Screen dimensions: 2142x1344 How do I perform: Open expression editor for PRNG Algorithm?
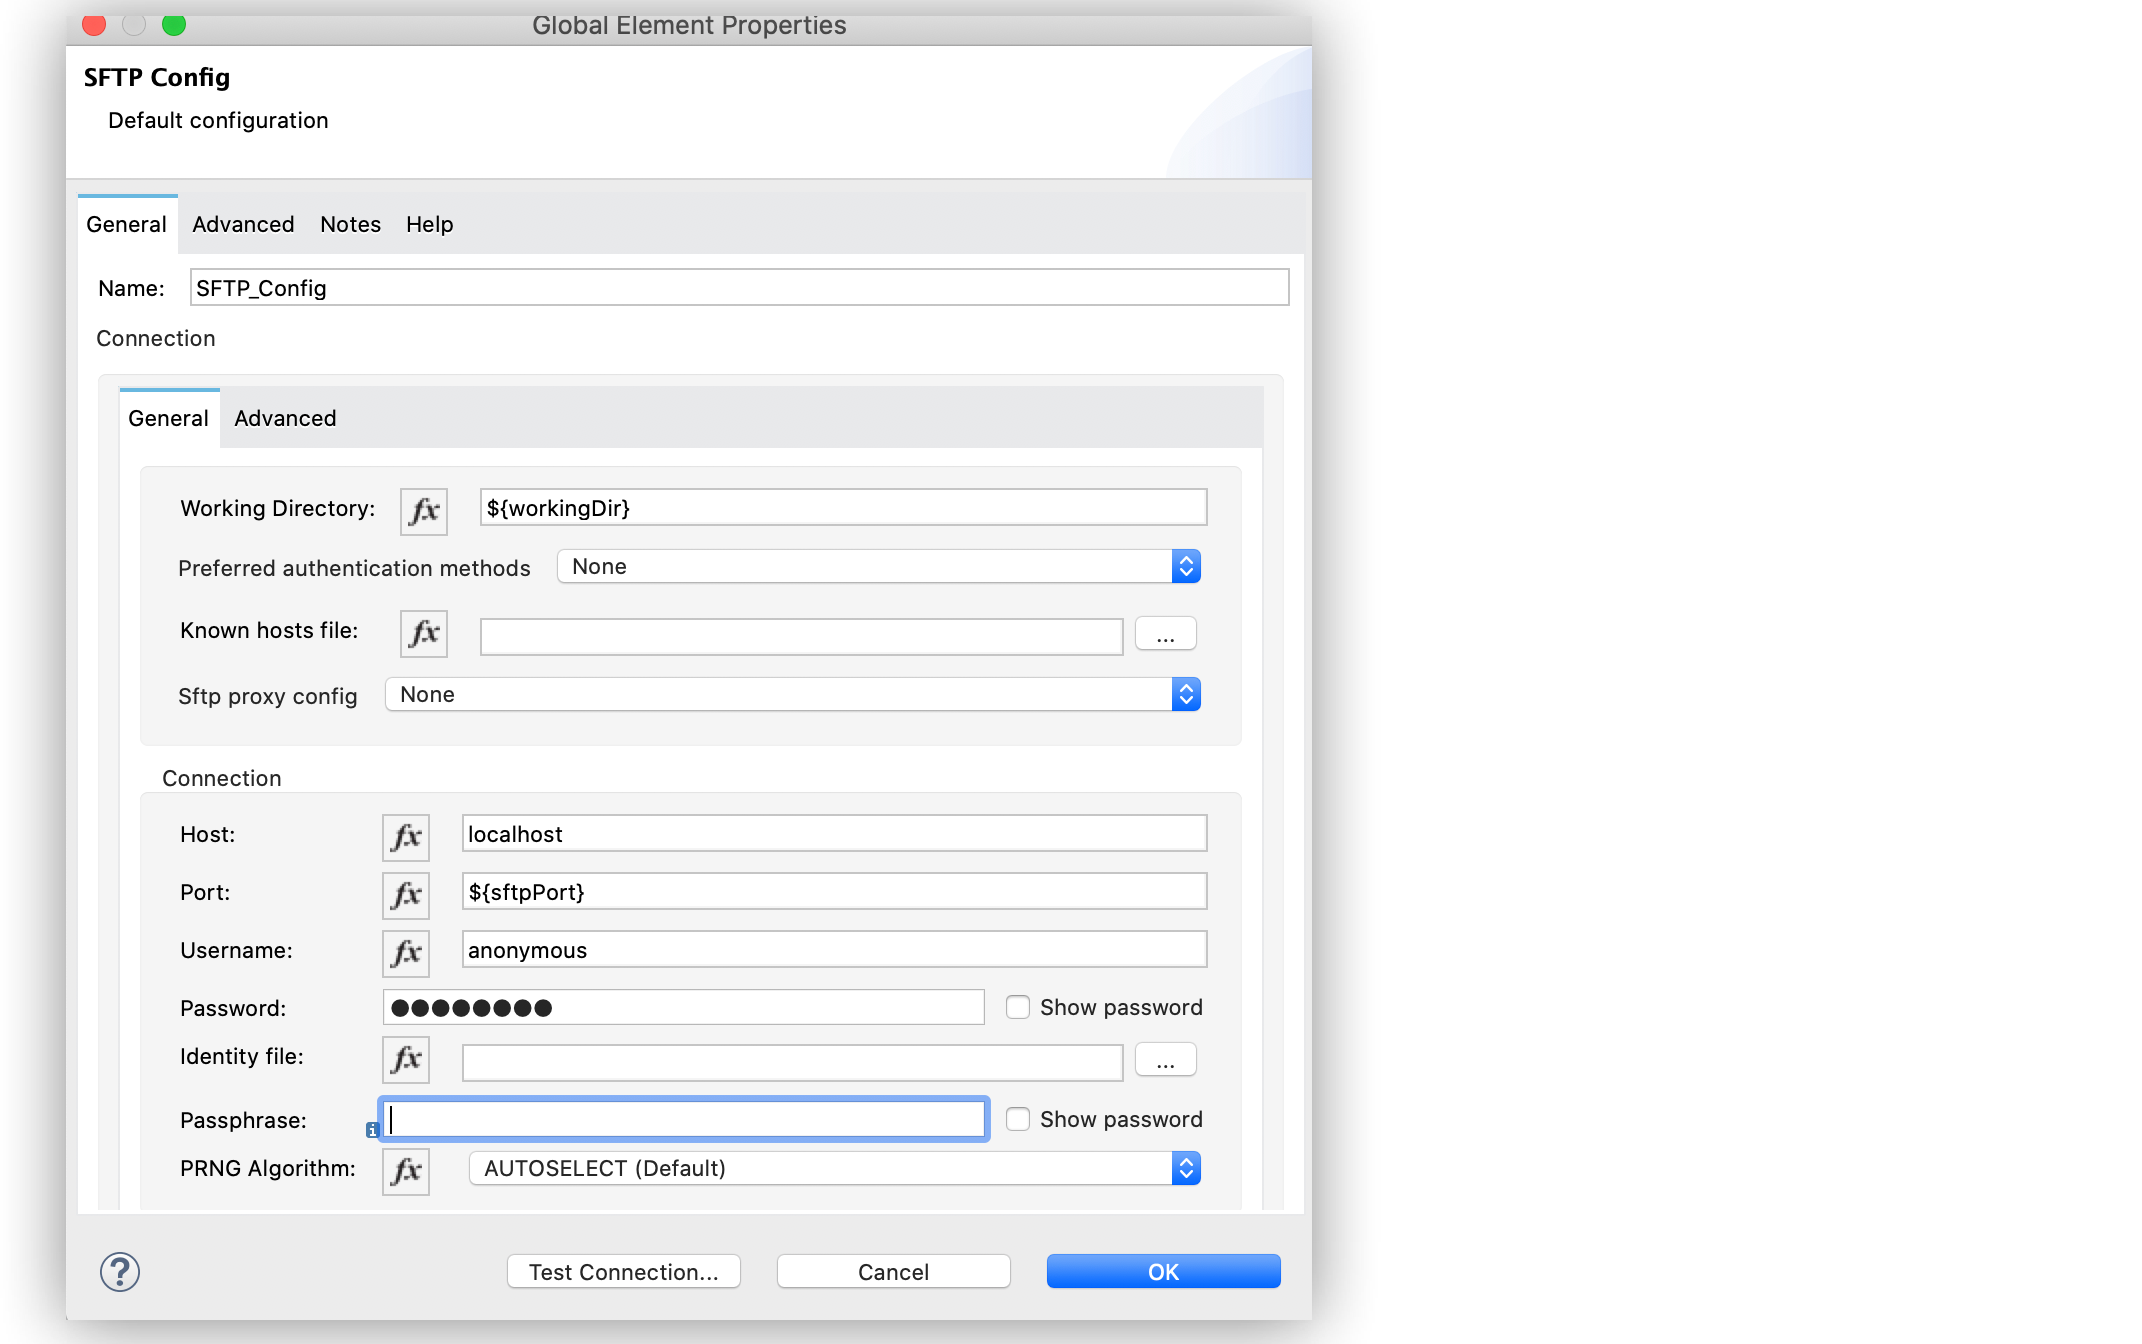click(404, 1171)
